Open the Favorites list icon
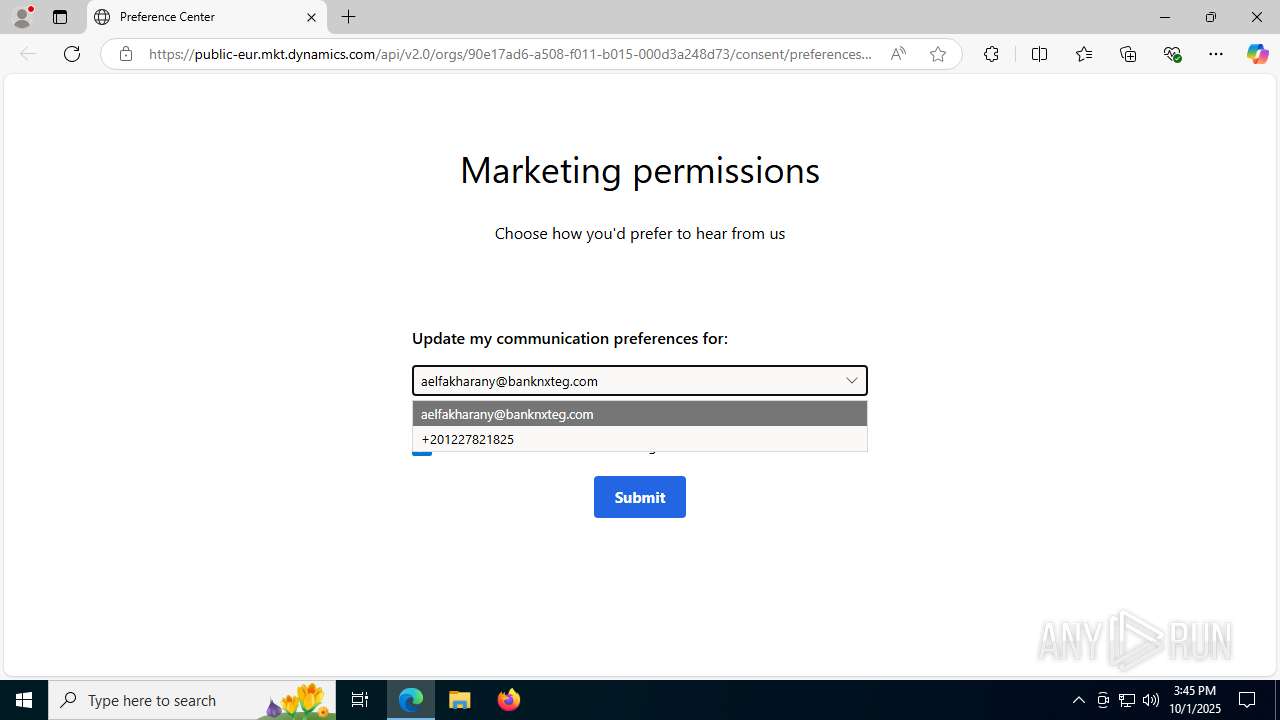 coord(1084,54)
